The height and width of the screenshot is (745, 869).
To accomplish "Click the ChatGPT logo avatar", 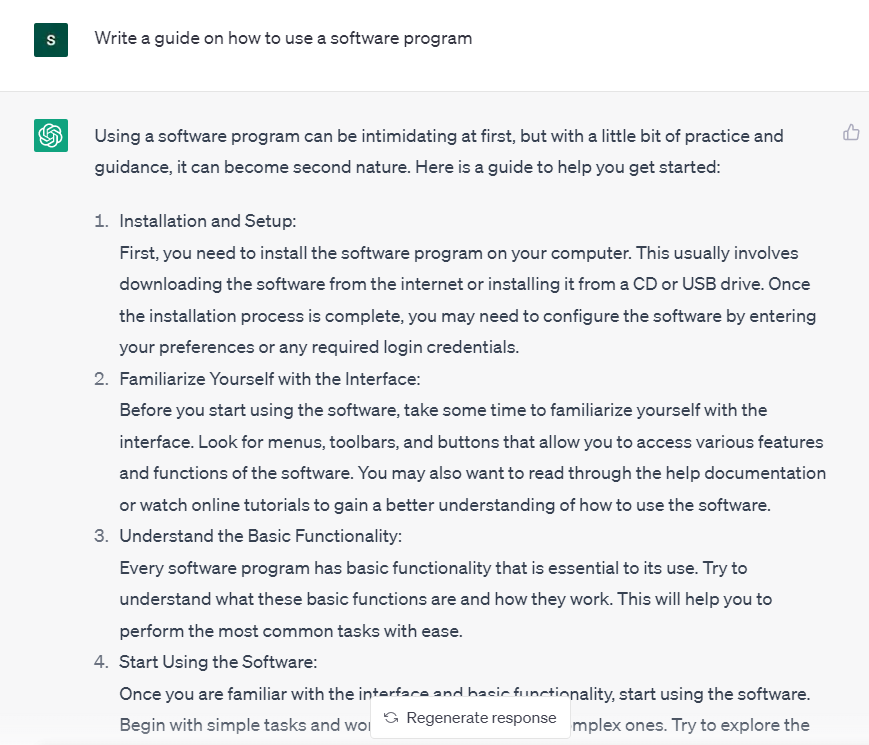I will pos(50,135).
